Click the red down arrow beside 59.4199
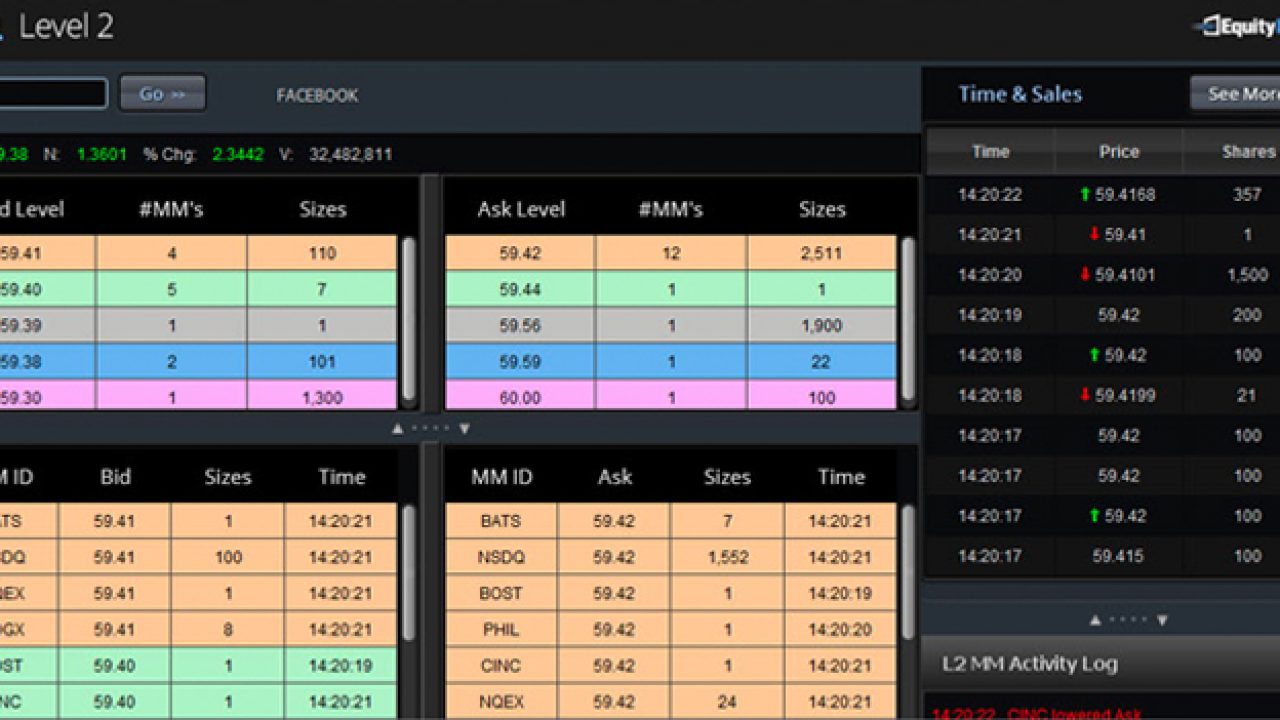 coord(1085,395)
